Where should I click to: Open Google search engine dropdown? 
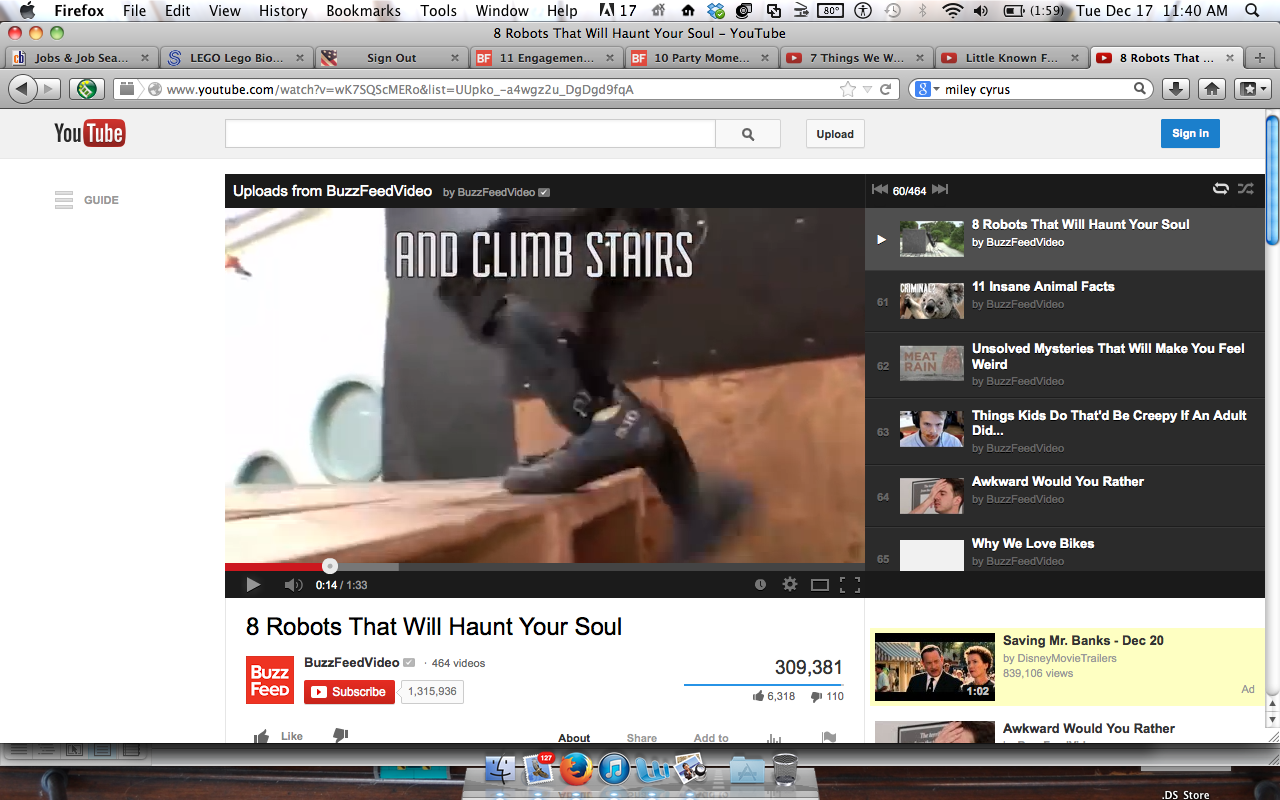[x=928, y=89]
